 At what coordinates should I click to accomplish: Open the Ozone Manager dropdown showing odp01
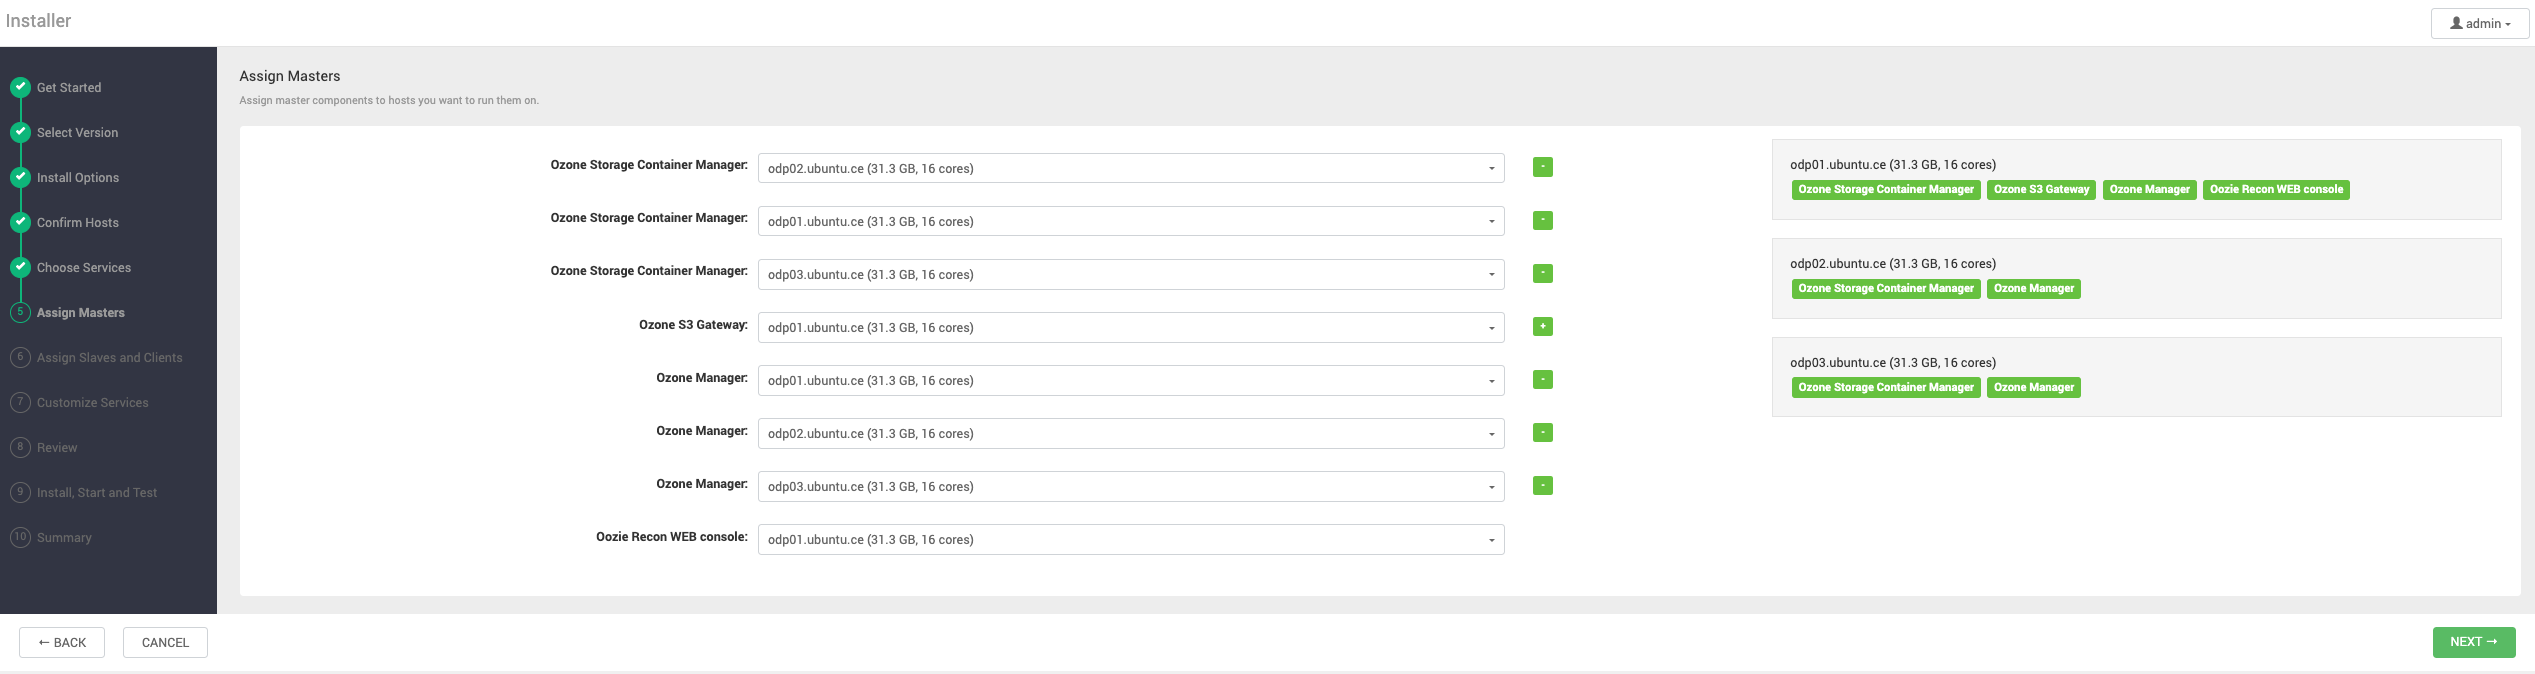coord(1131,380)
